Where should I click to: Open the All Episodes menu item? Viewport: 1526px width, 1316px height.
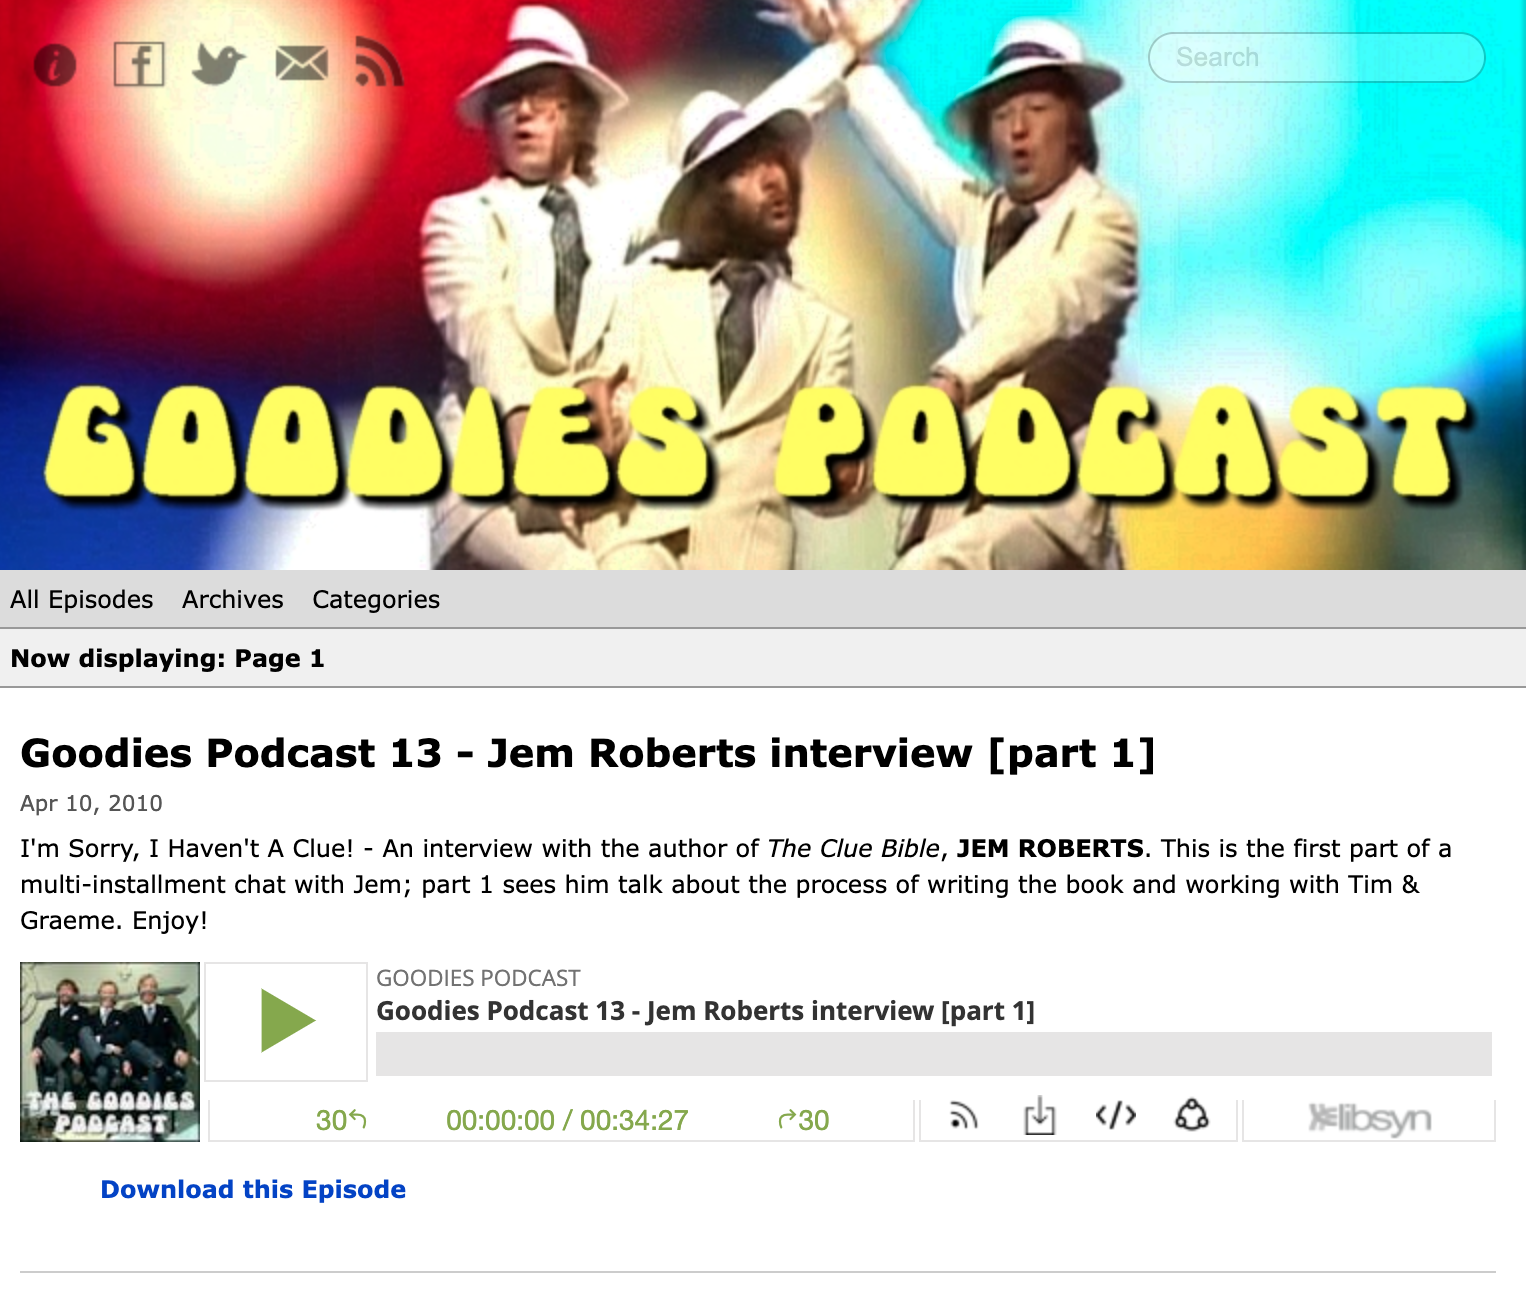click(82, 600)
